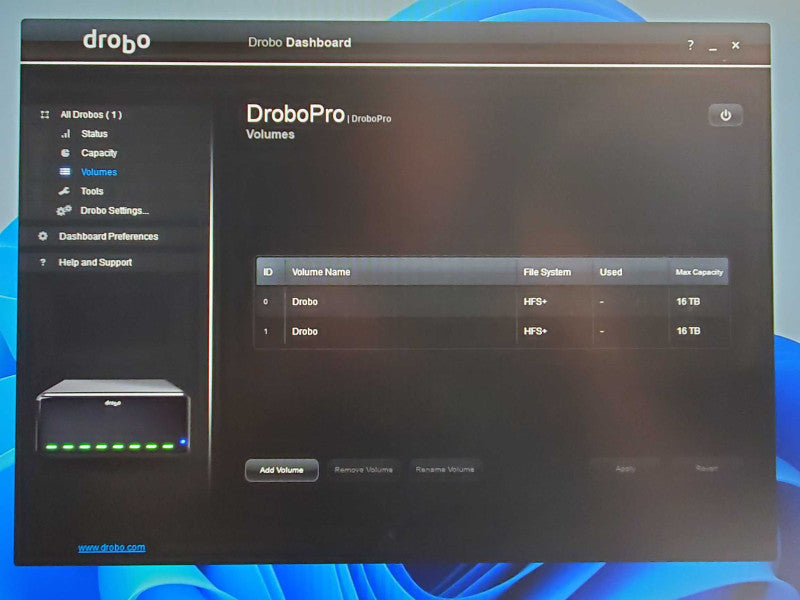Viewport: 800px width, 600px height.
Task: Select volume row with ID 1
Action: tap(492, 331)
